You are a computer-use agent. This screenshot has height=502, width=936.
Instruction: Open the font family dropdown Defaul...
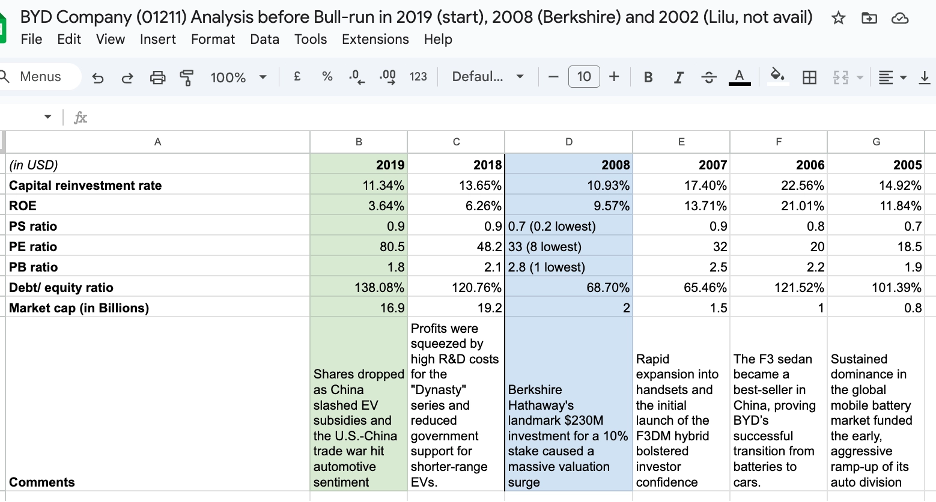tap(488, 76)
